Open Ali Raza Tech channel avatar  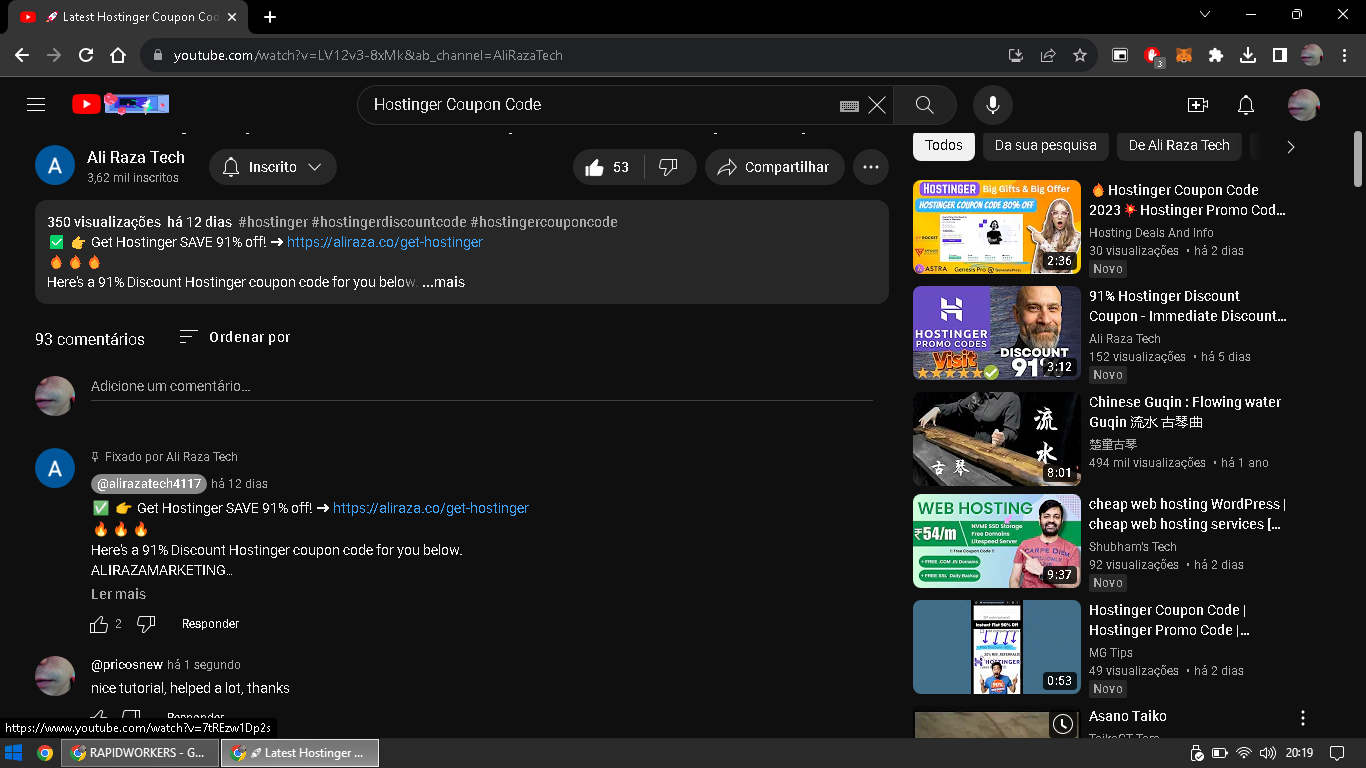point(55,166)
